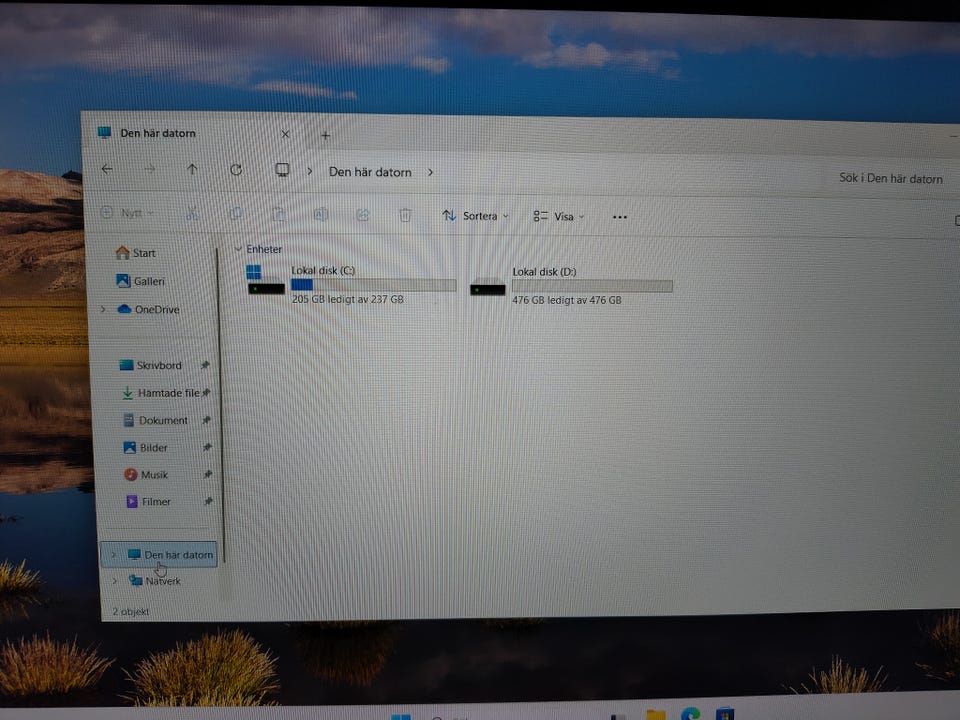Expand OneDrive in the sidebar

coord(103,309)
